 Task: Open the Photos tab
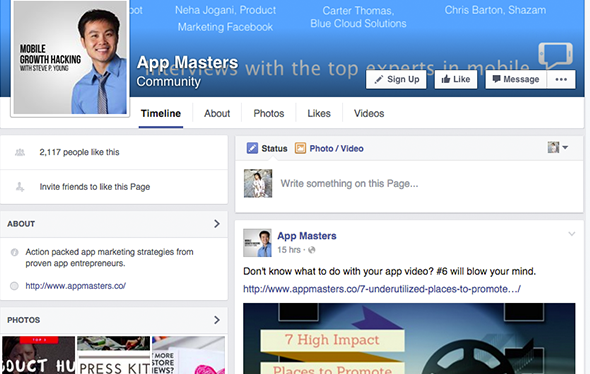(x=269, y=114)
